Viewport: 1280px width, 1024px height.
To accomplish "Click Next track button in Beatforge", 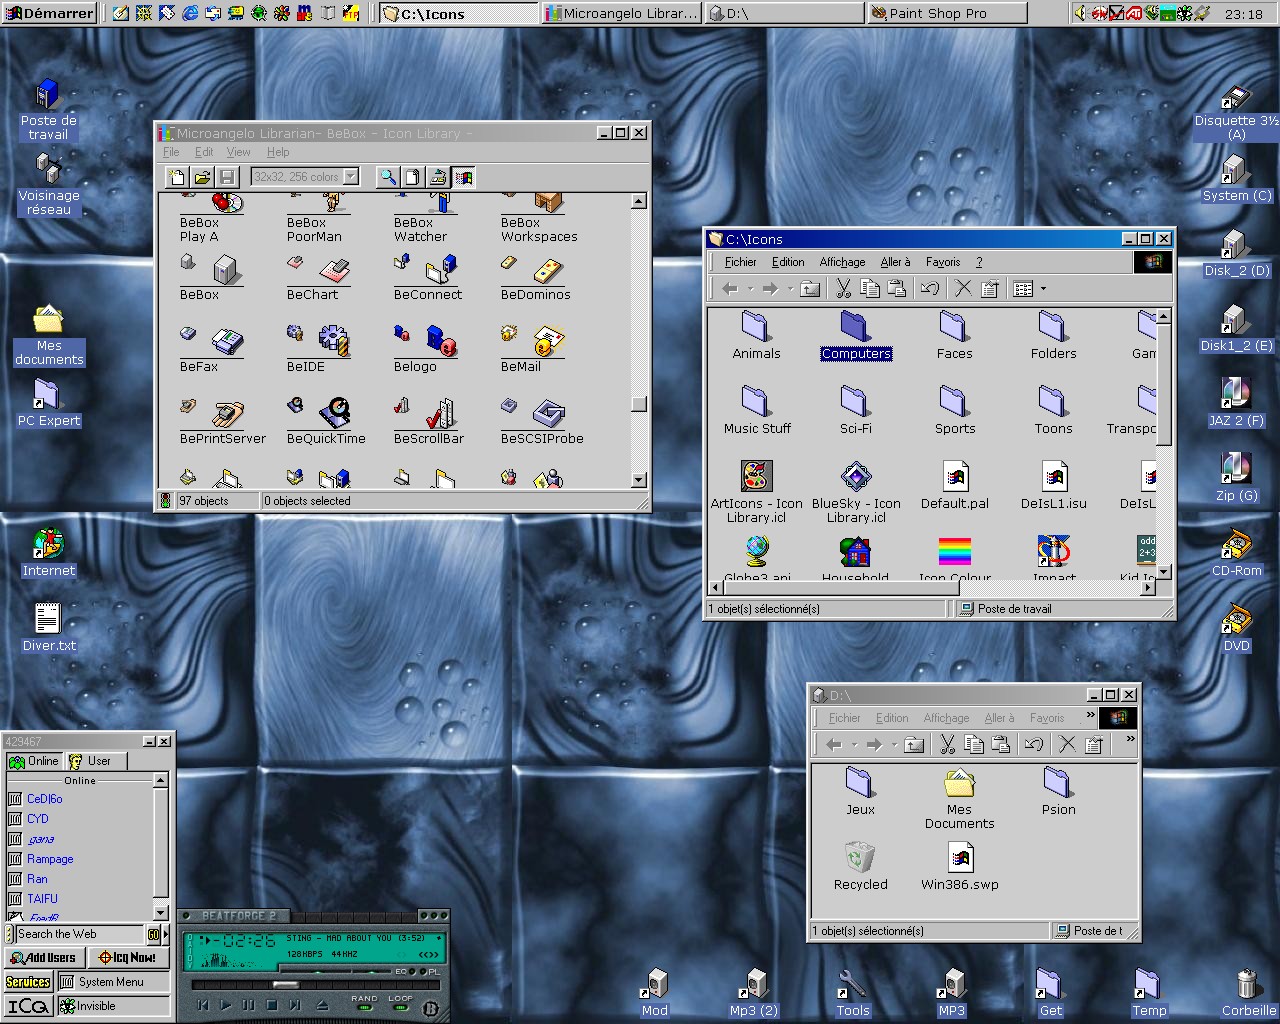I will 295,1005.
